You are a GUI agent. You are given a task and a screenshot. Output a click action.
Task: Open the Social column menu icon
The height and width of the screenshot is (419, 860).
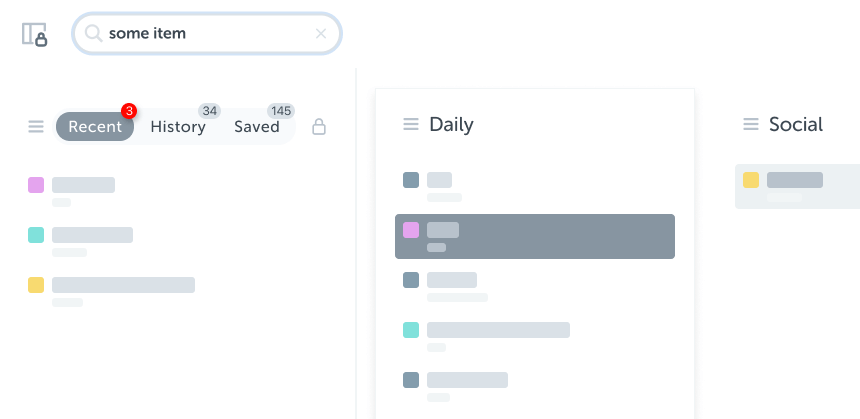751,125
